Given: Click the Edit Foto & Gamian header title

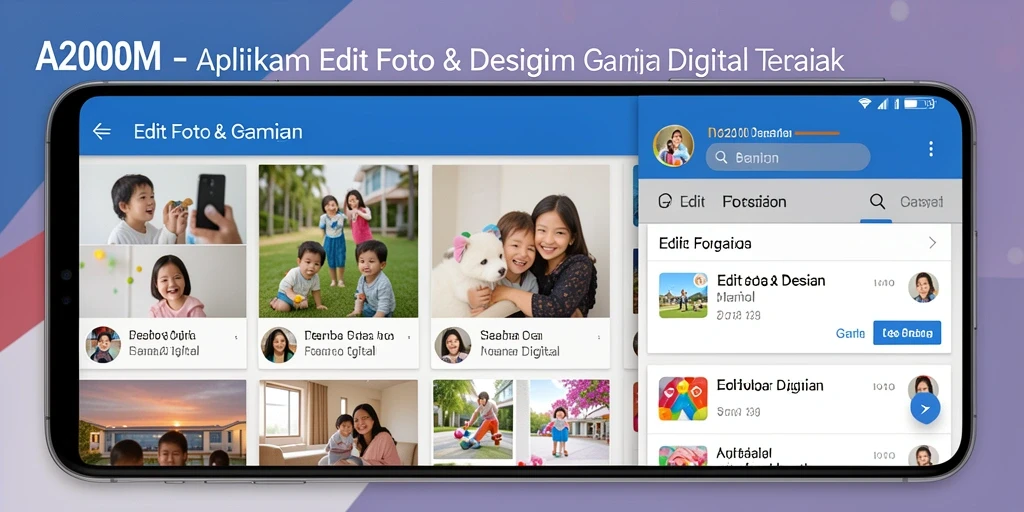Looking at the screenshot, I should (218, 131).
